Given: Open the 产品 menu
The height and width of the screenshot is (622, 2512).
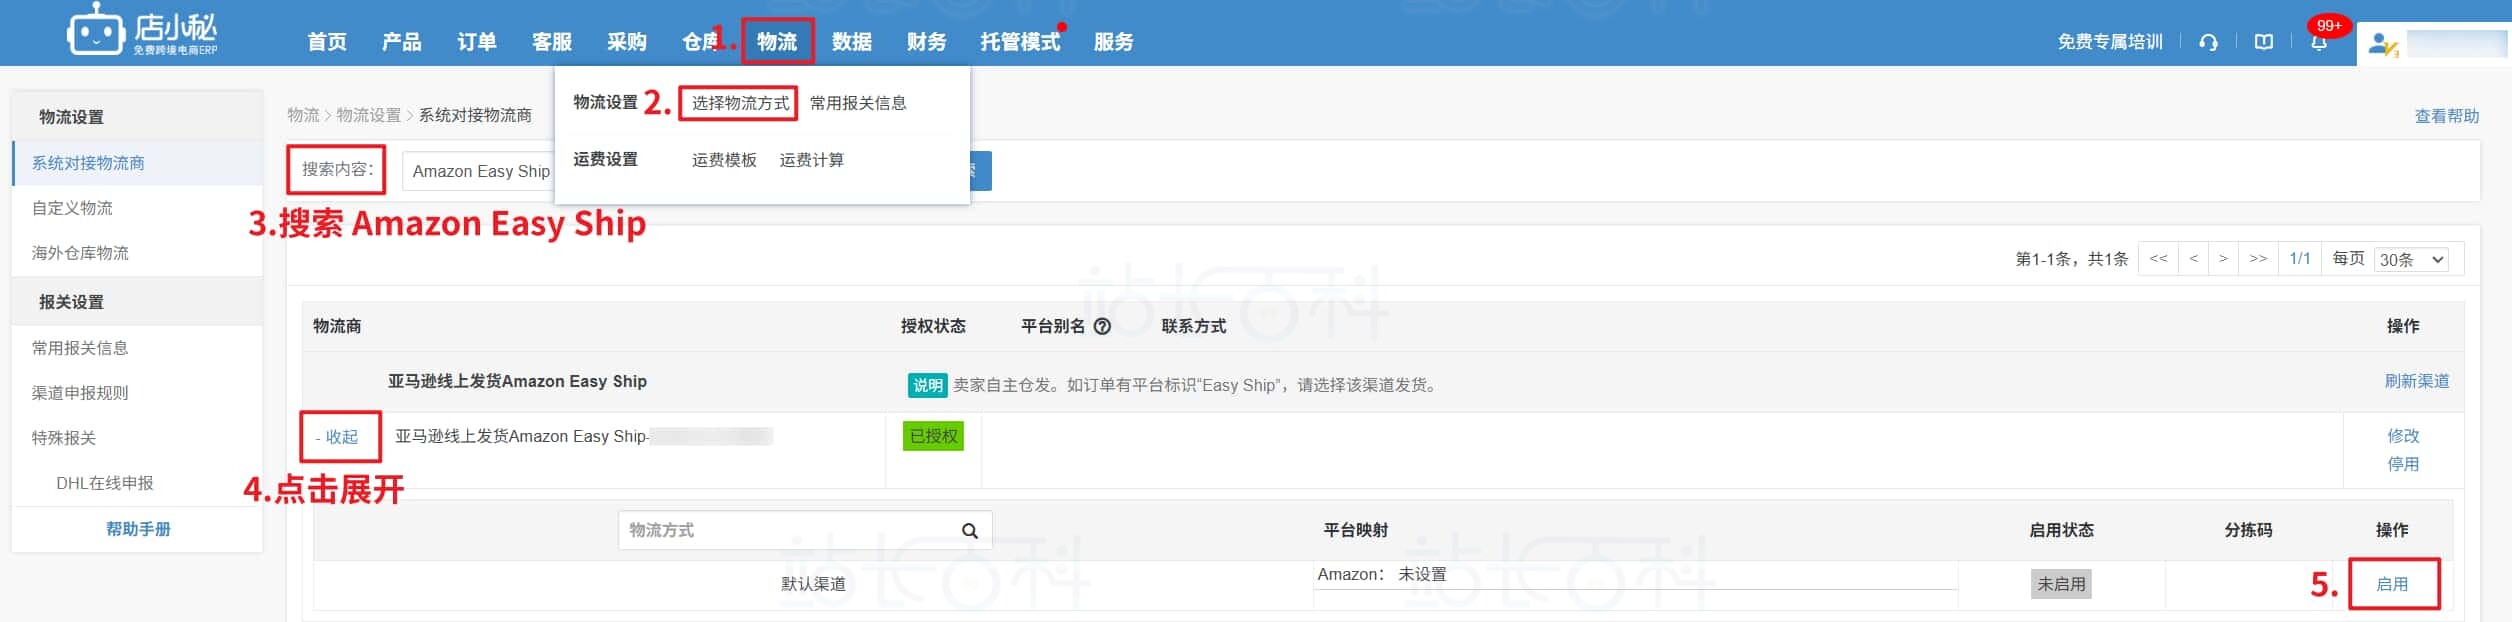Looking at the screenshot, I should [402, 42].
